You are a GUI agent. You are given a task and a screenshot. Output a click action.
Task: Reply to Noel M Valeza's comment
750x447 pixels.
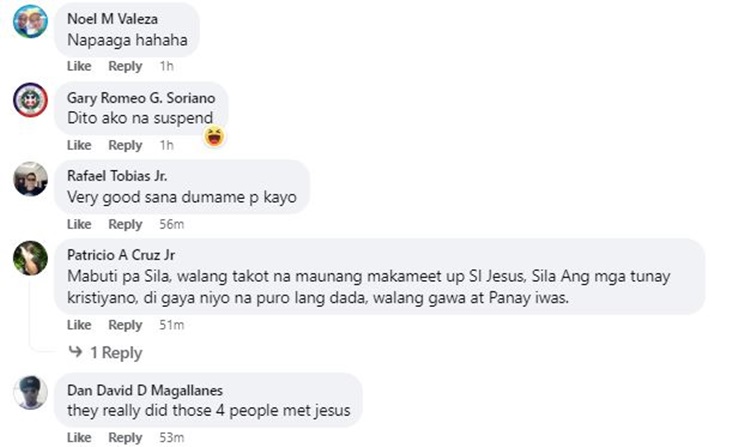click(125, 66)
